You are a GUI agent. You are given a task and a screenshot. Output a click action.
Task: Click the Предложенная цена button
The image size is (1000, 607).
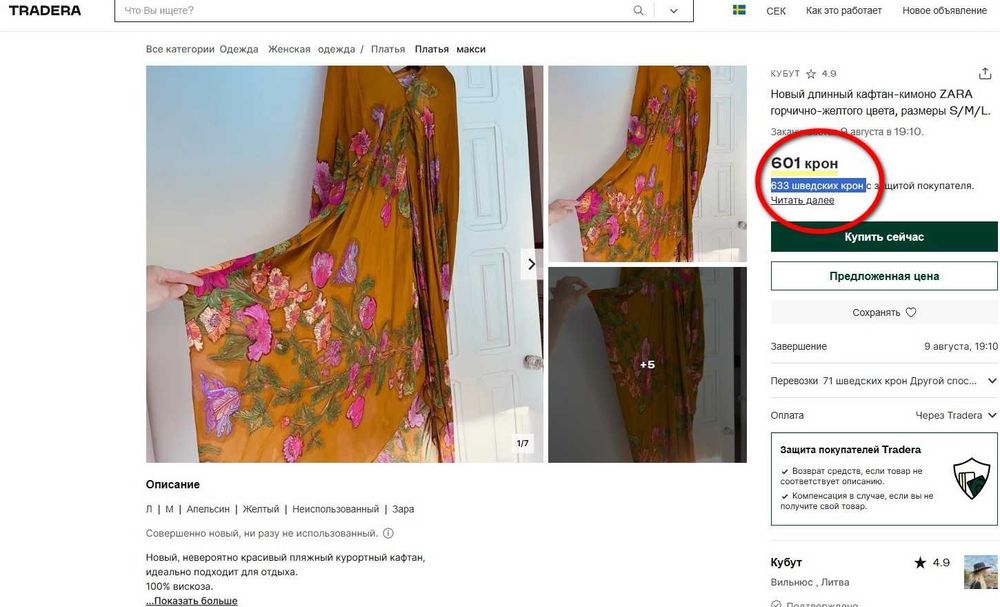tap(884, 276)
